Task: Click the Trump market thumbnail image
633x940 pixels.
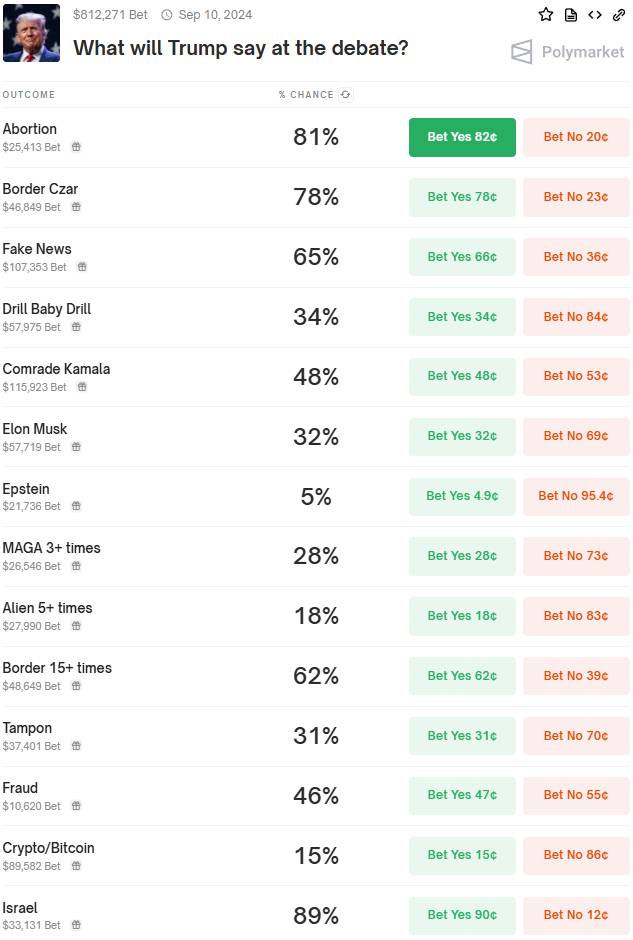Action: [31, 32]
